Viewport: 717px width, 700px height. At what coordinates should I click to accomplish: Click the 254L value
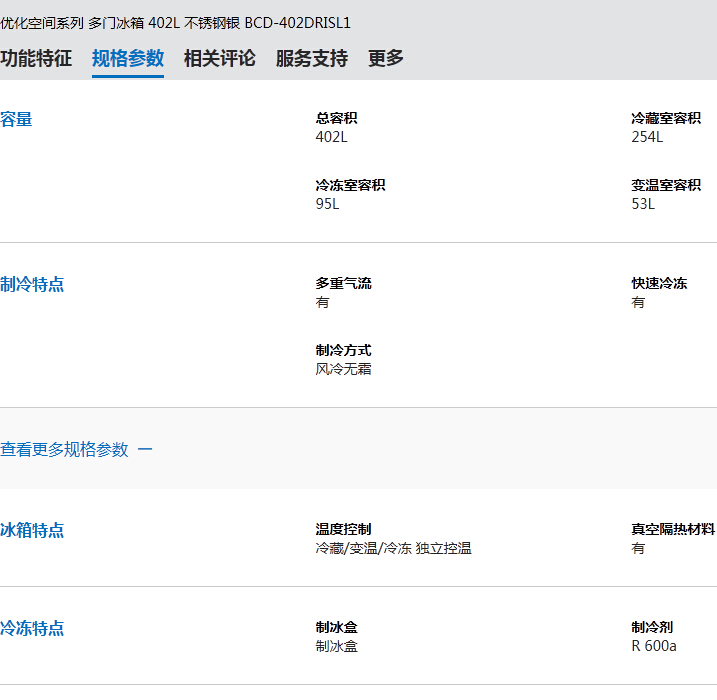coord(647,137)
